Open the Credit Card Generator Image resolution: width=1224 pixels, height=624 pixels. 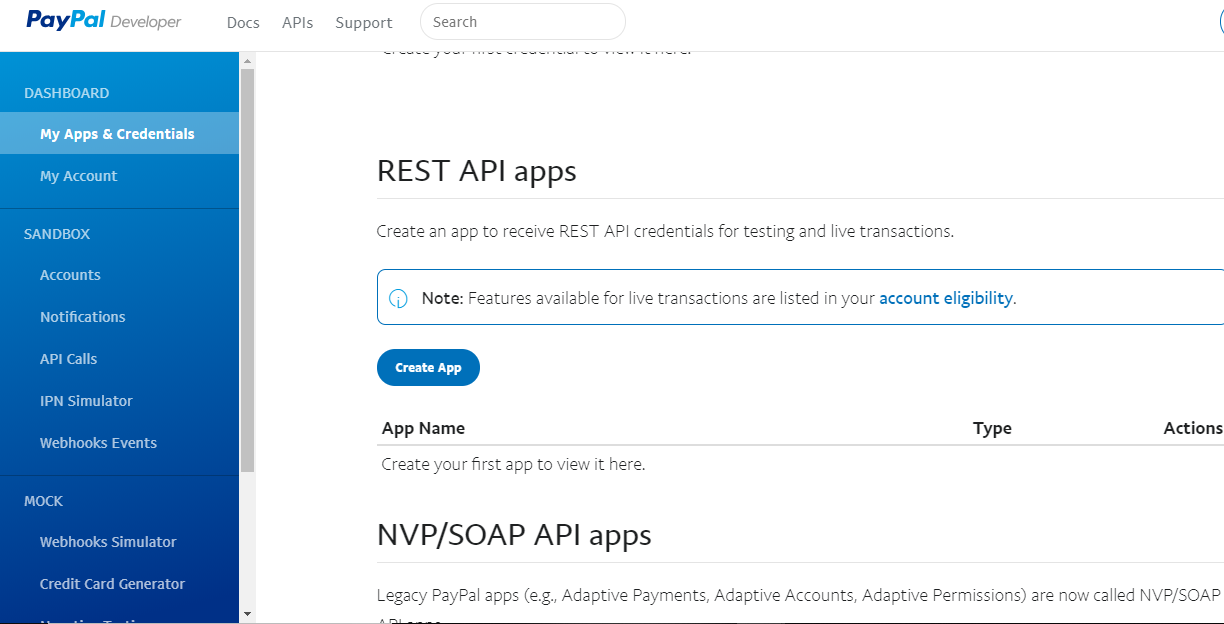(112, 584)
